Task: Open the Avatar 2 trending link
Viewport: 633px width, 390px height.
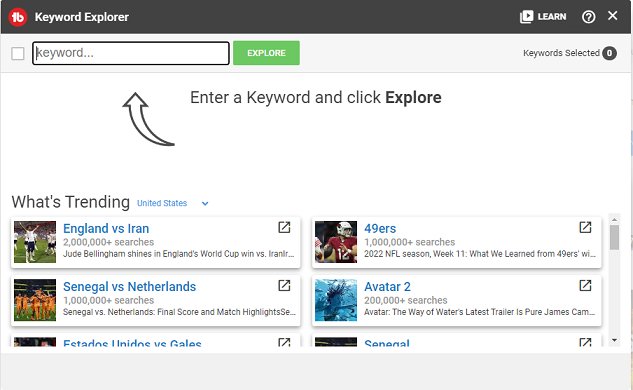Action: pos(387,287)
